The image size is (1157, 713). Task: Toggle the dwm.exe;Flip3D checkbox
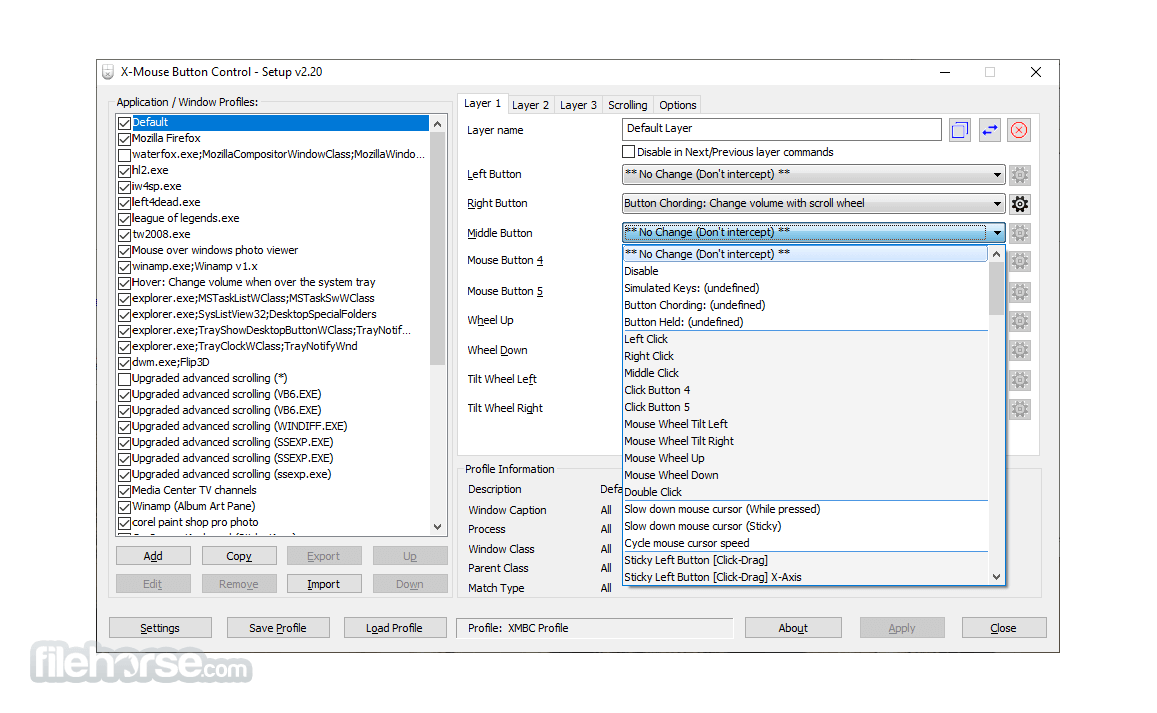[125, 363]
